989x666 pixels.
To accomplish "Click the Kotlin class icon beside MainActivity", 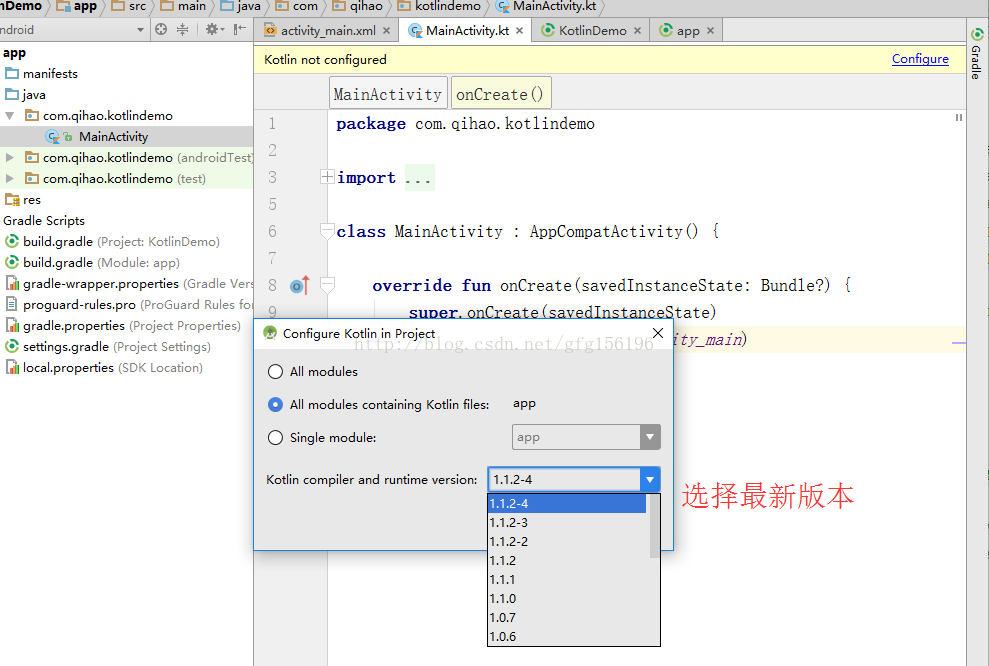I will [x=52, y=136].
